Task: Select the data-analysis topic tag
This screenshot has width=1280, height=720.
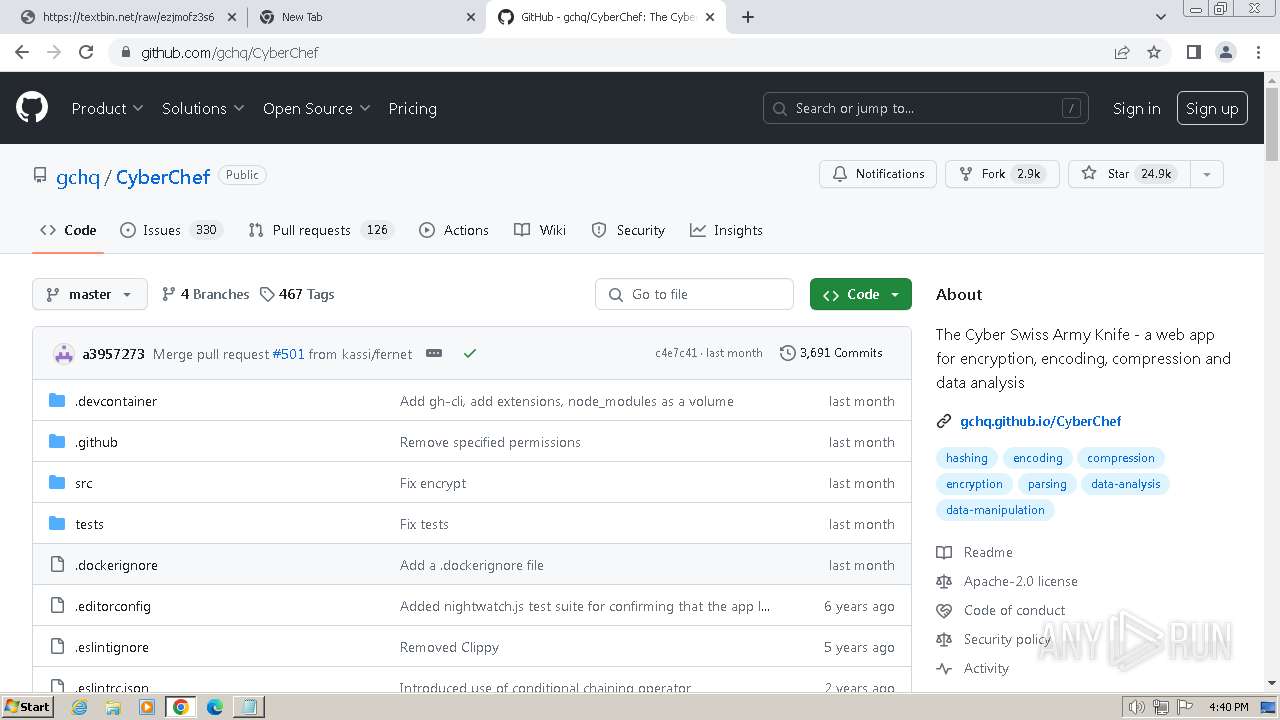Action: 1126,484
